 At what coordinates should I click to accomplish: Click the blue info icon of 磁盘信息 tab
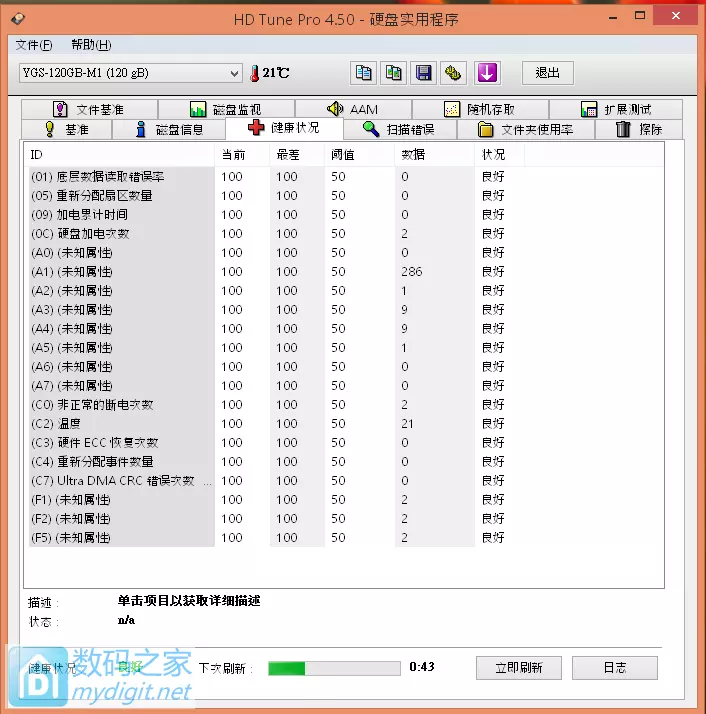pyautogui.click(x=141, y=129)
